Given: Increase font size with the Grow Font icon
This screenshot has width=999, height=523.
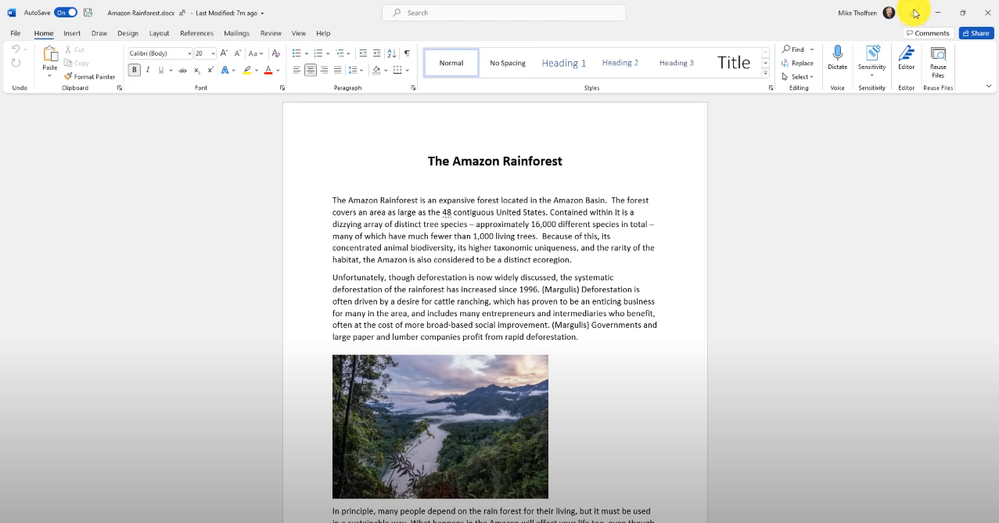Looking at the screenshot, I should pos(224,54).
